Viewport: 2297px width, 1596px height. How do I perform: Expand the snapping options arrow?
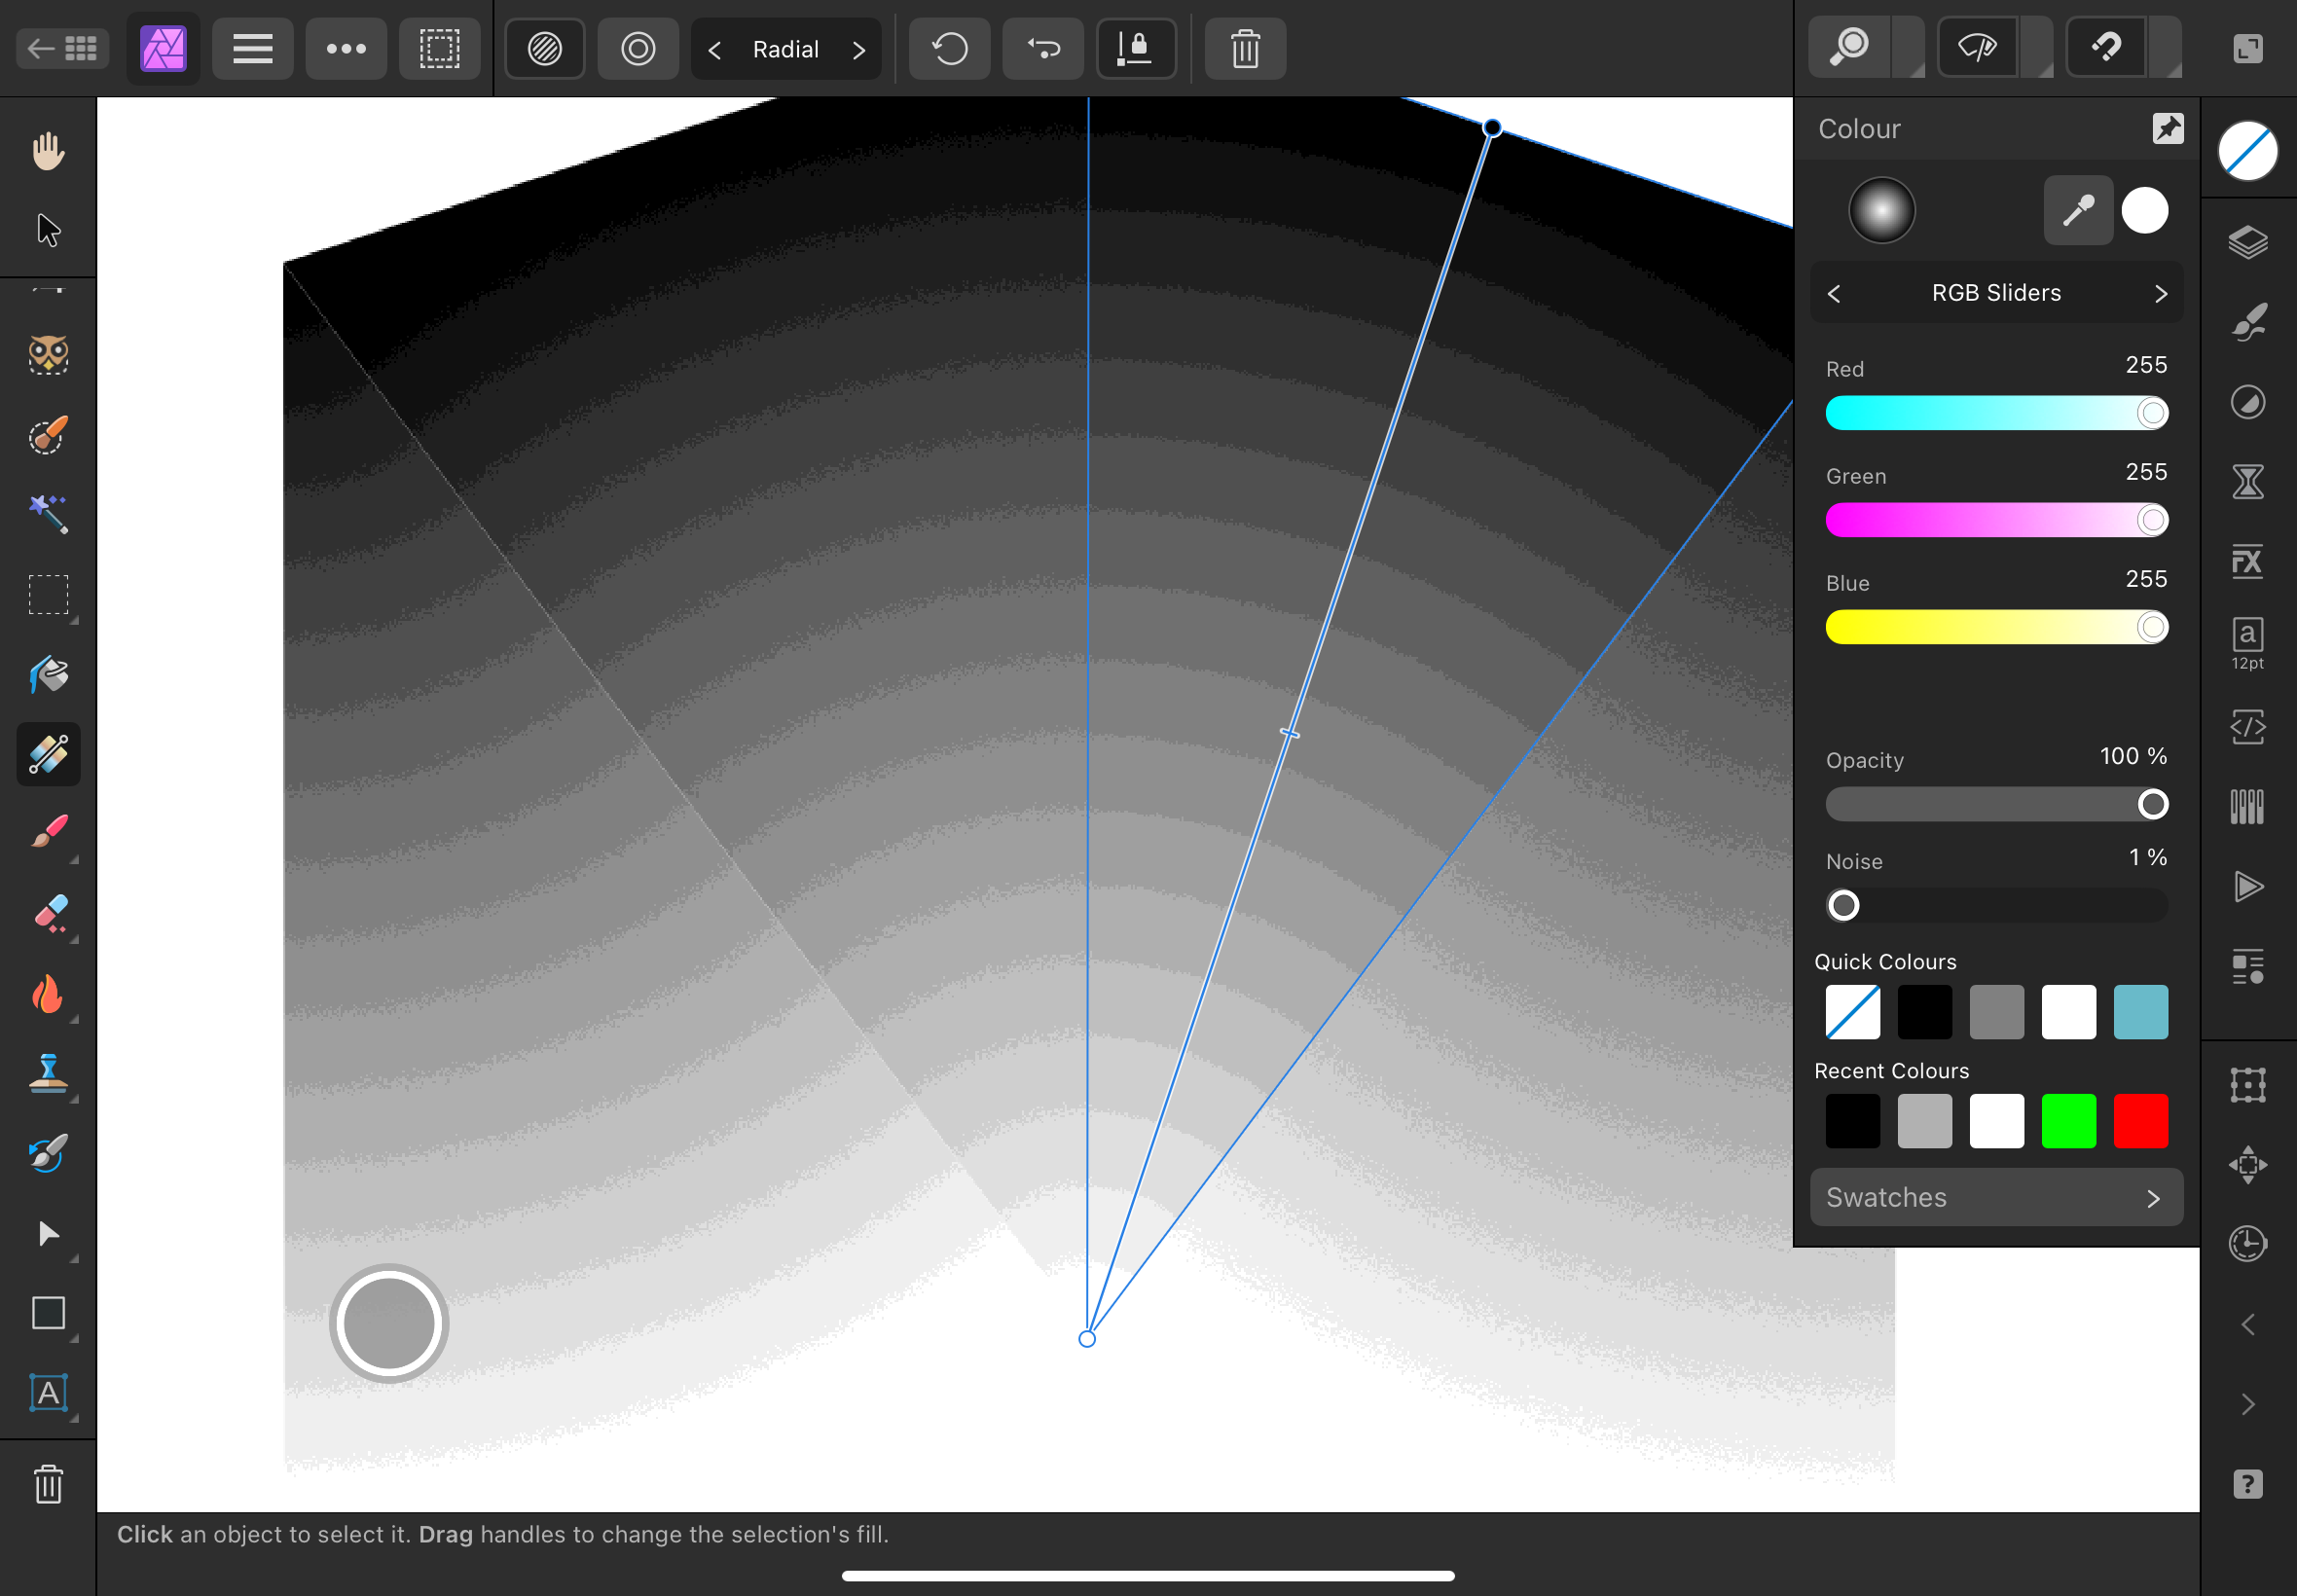coord(2165,47)
